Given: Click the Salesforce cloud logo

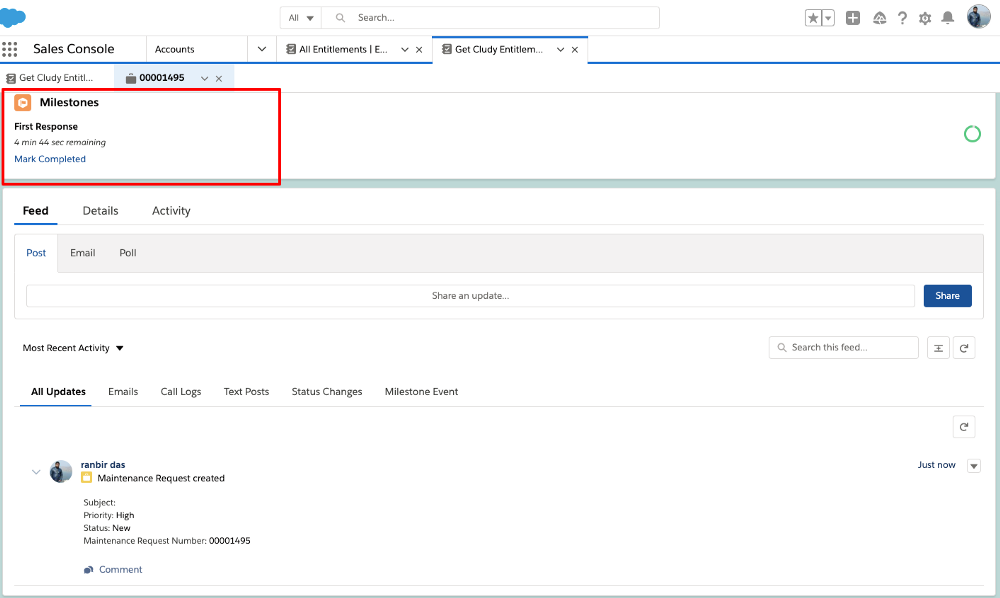Looking at the screenshot, I should pos(13,18).
